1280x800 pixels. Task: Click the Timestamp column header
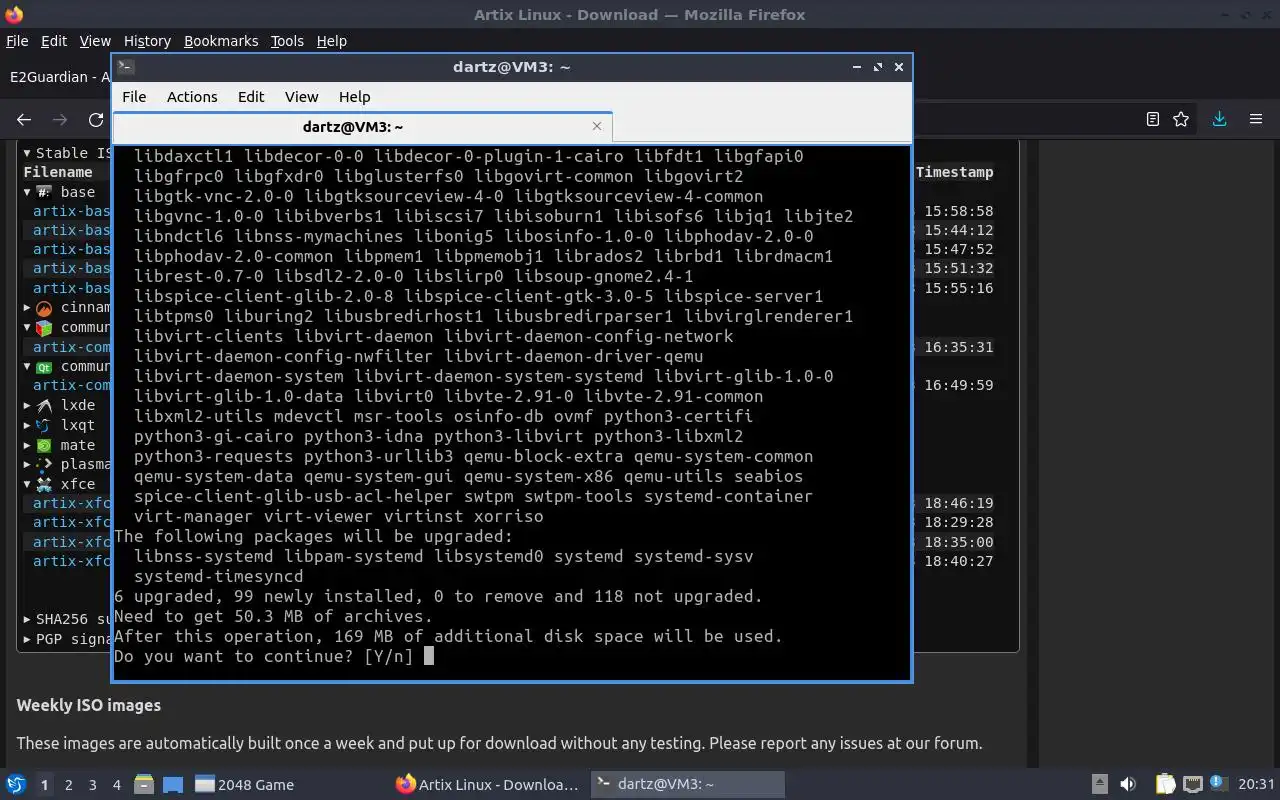pyautogui.click(x=955, y=172)
